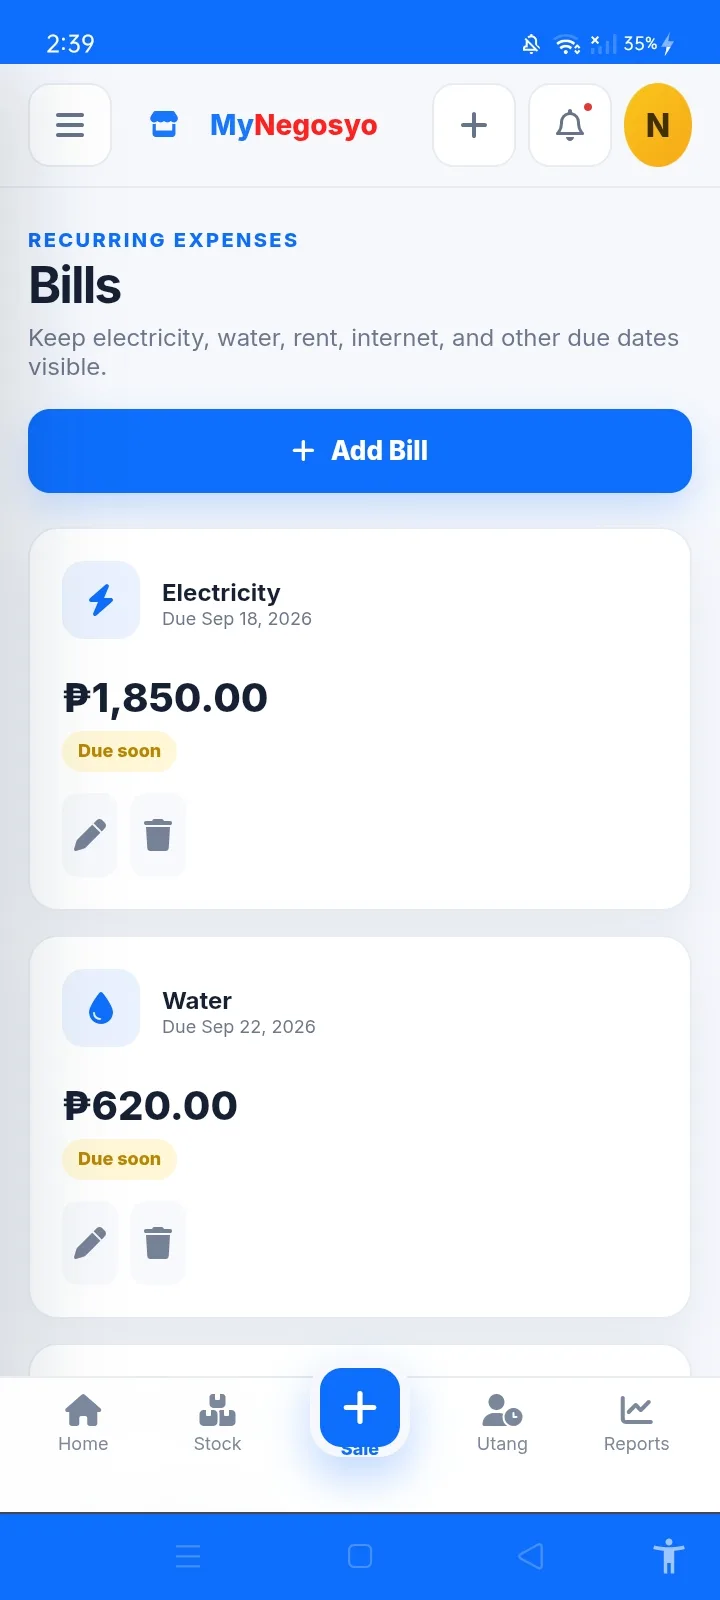Select the Electricity Due soon badge

point(119,751)
